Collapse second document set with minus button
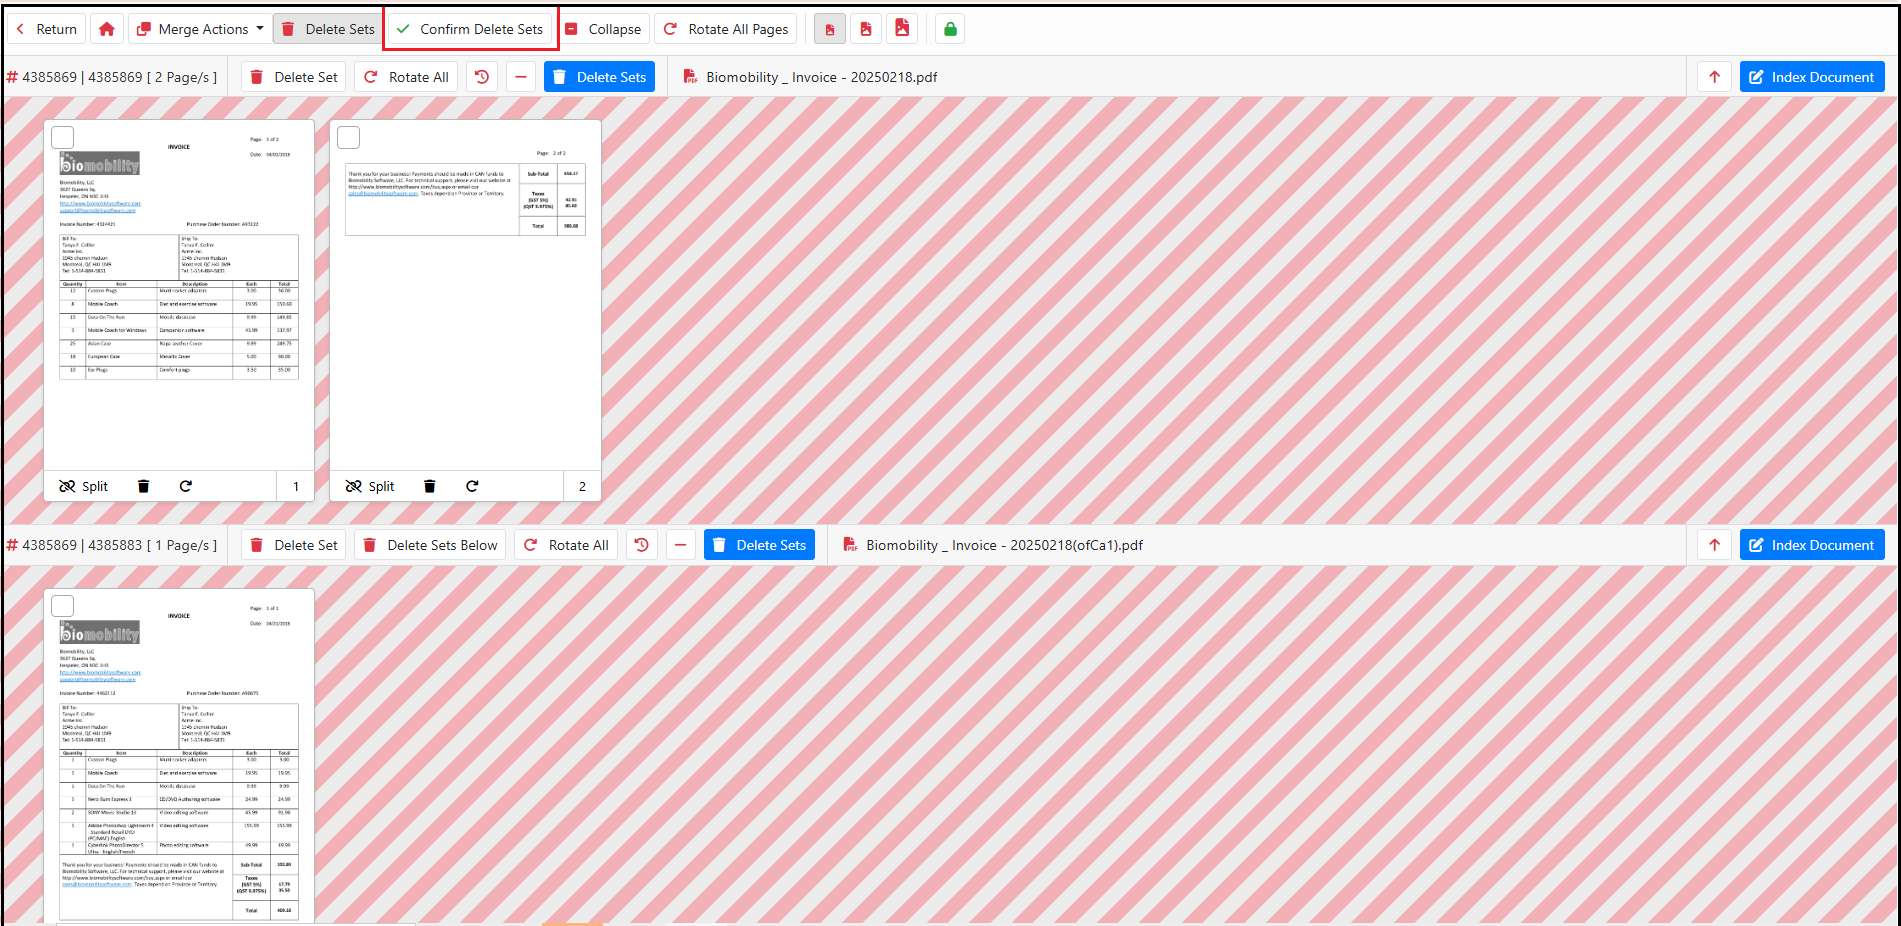Image resolution: width=1901 pixels, height=926 pixels. tap(681, 545)
